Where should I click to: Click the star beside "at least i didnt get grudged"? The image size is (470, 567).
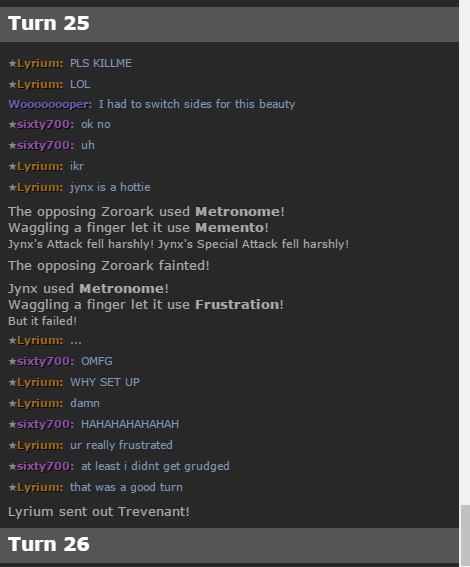tap(12, 466)
